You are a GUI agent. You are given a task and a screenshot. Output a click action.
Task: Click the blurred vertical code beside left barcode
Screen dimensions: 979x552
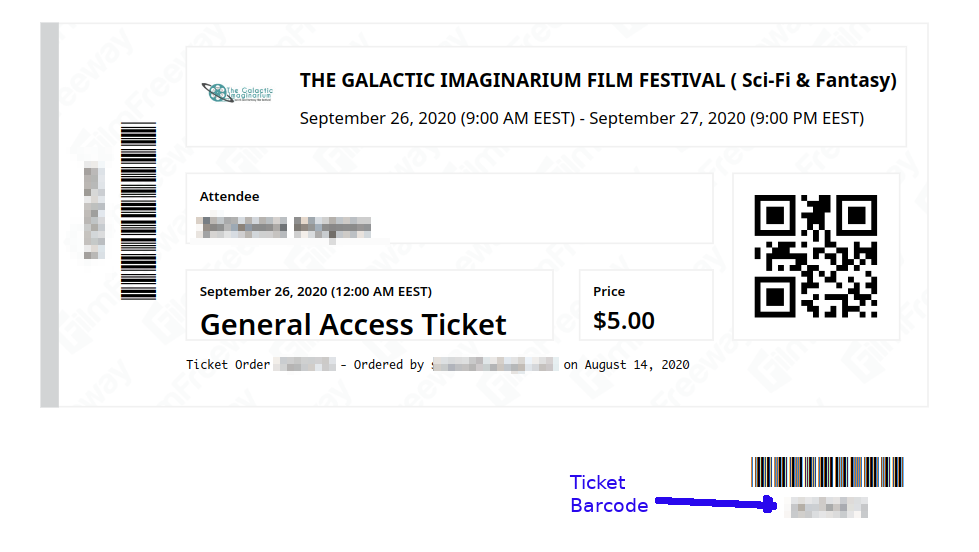tap(94, 210)
